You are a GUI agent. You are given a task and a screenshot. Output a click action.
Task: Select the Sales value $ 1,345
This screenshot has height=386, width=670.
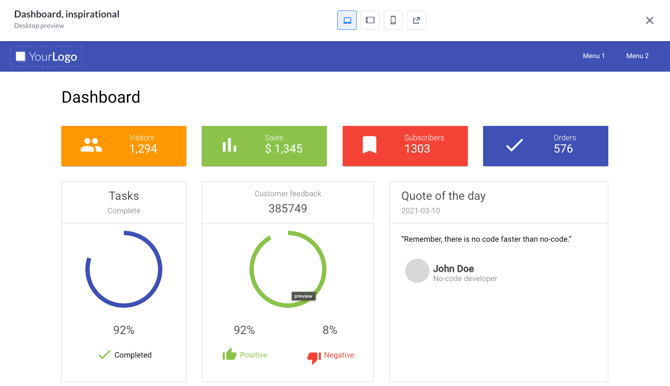pos(283,149)
